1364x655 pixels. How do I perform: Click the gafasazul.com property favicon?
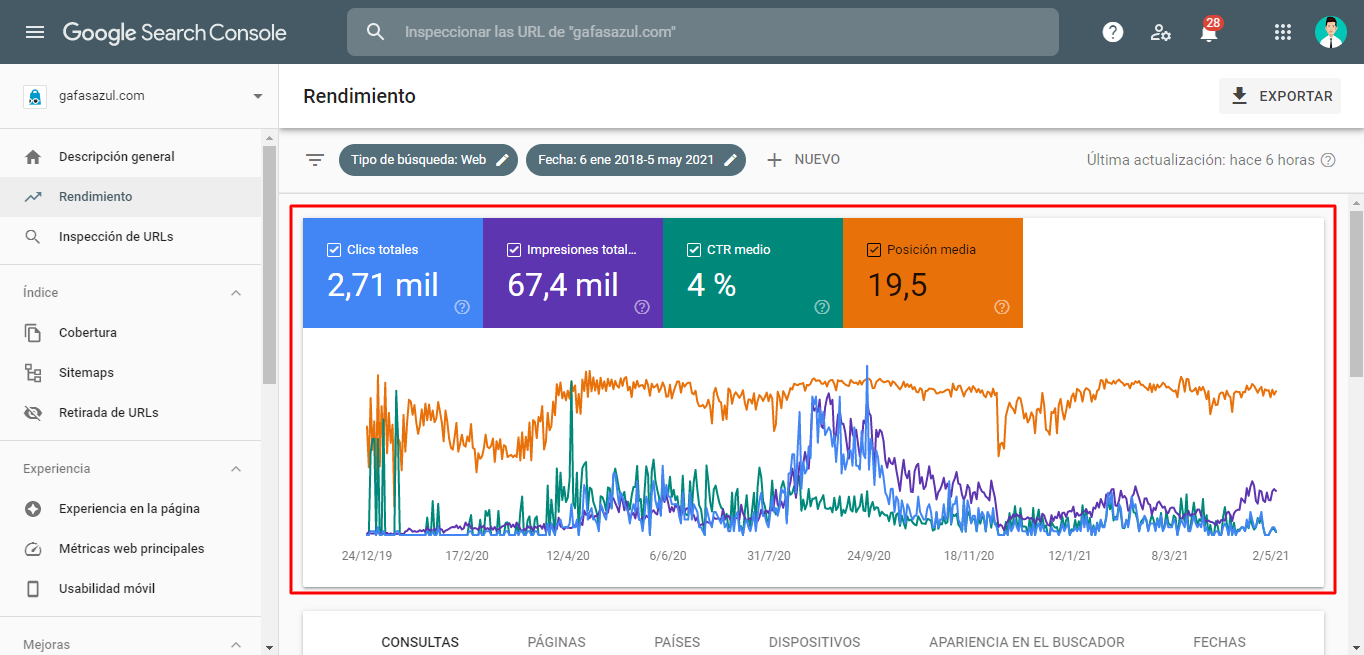(35, 96)
